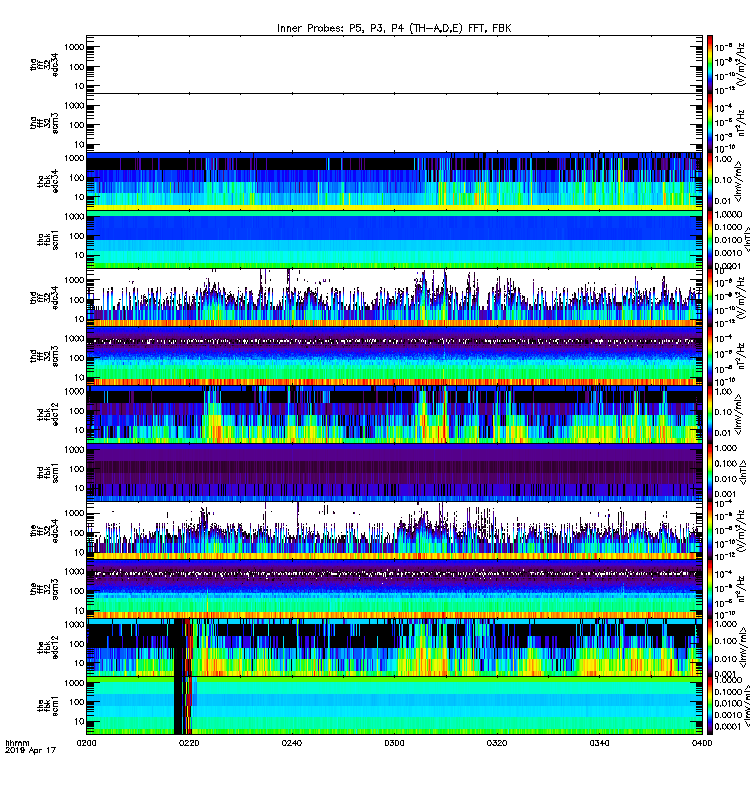Click the "0400" time axis label

pyautogui.click(x=702, y=743)
